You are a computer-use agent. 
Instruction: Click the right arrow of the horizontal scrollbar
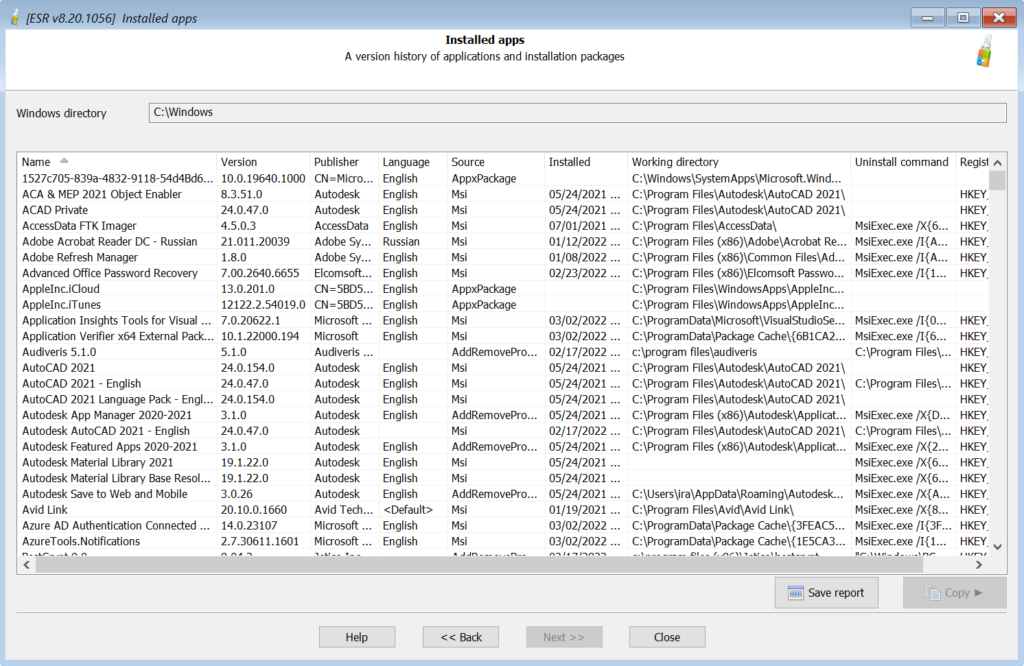pos(980,564)
